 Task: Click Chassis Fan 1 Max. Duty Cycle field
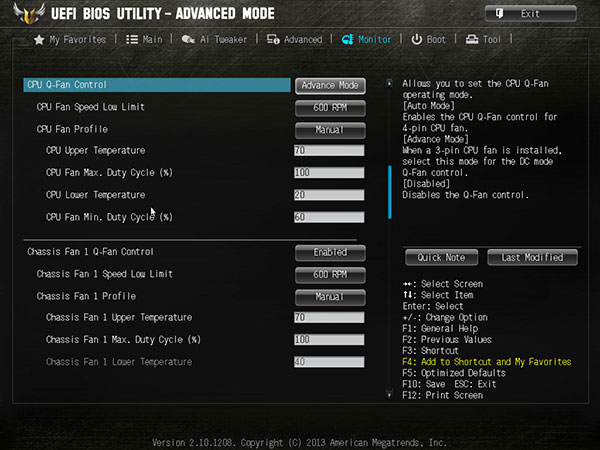click(329, 339)
